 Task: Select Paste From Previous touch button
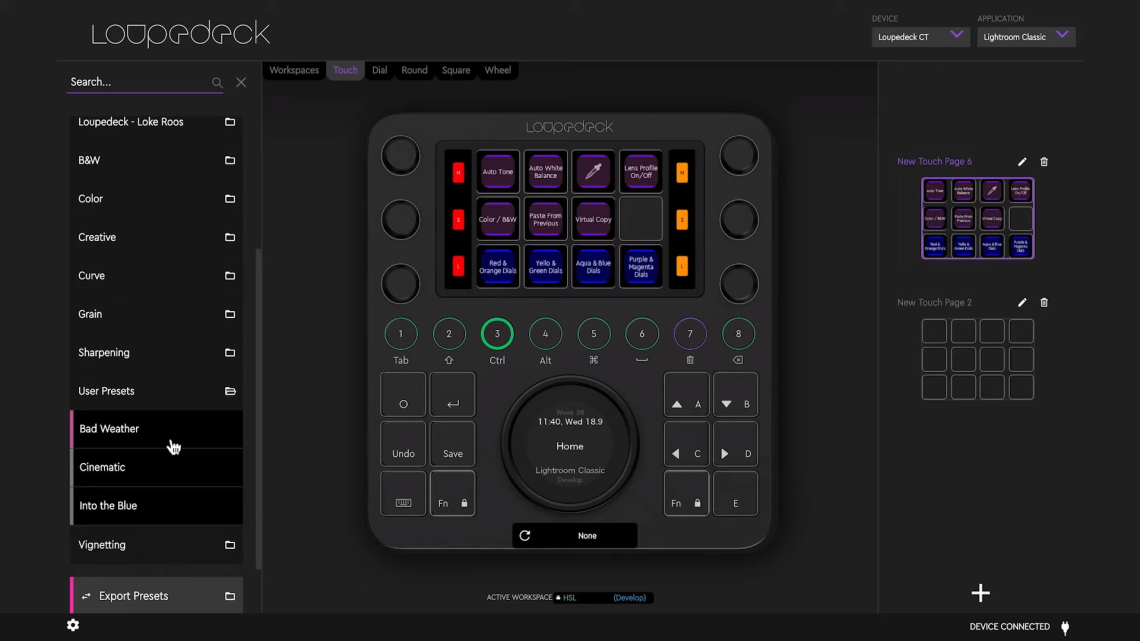pyautogui.click(x=545, y=219)
